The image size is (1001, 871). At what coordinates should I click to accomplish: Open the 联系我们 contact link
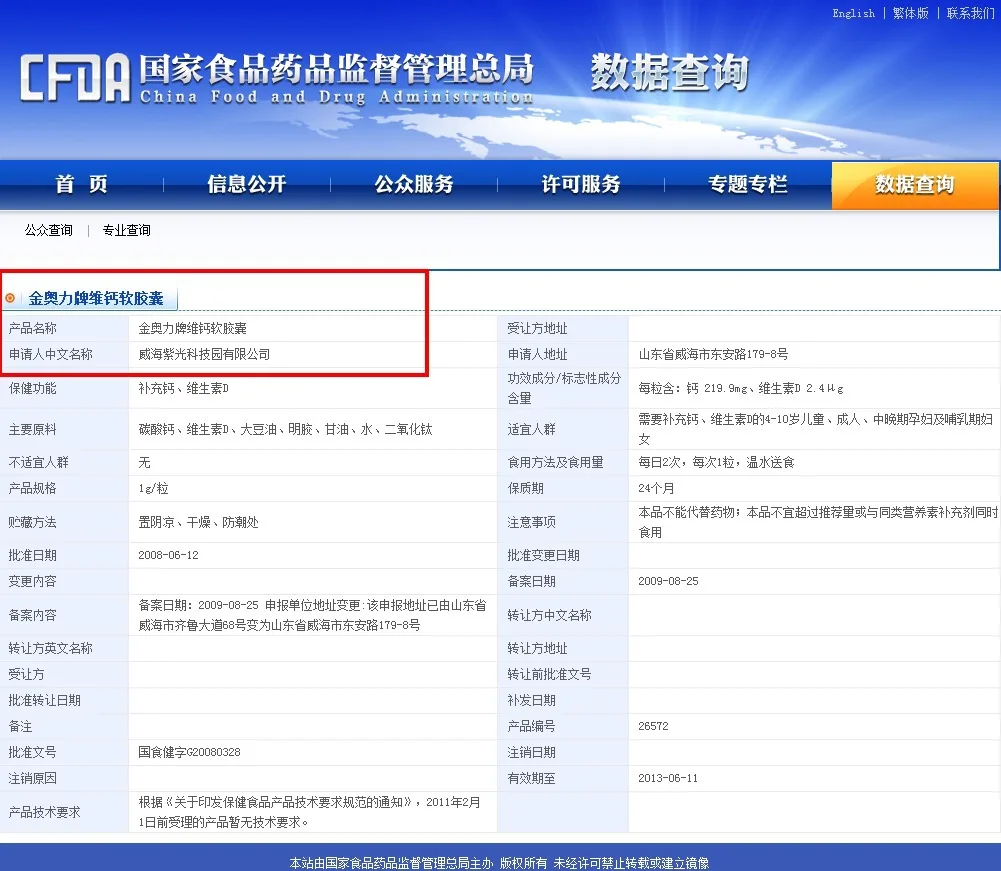click(x=970, y=13)
